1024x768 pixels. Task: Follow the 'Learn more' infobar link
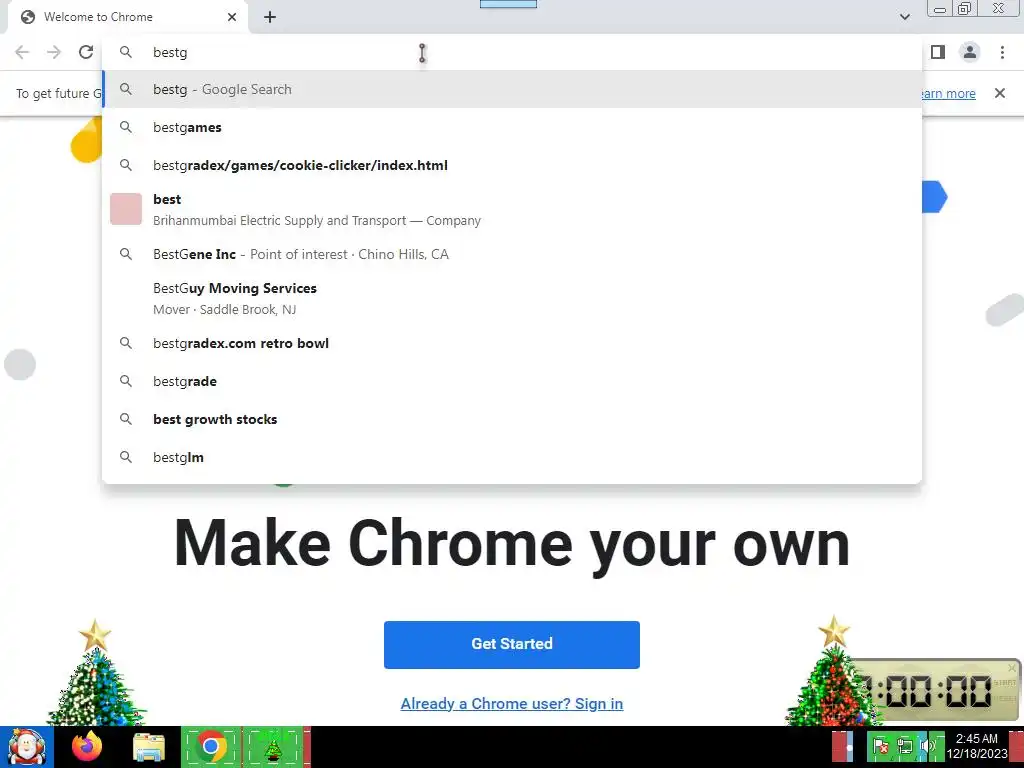(948, 93)
